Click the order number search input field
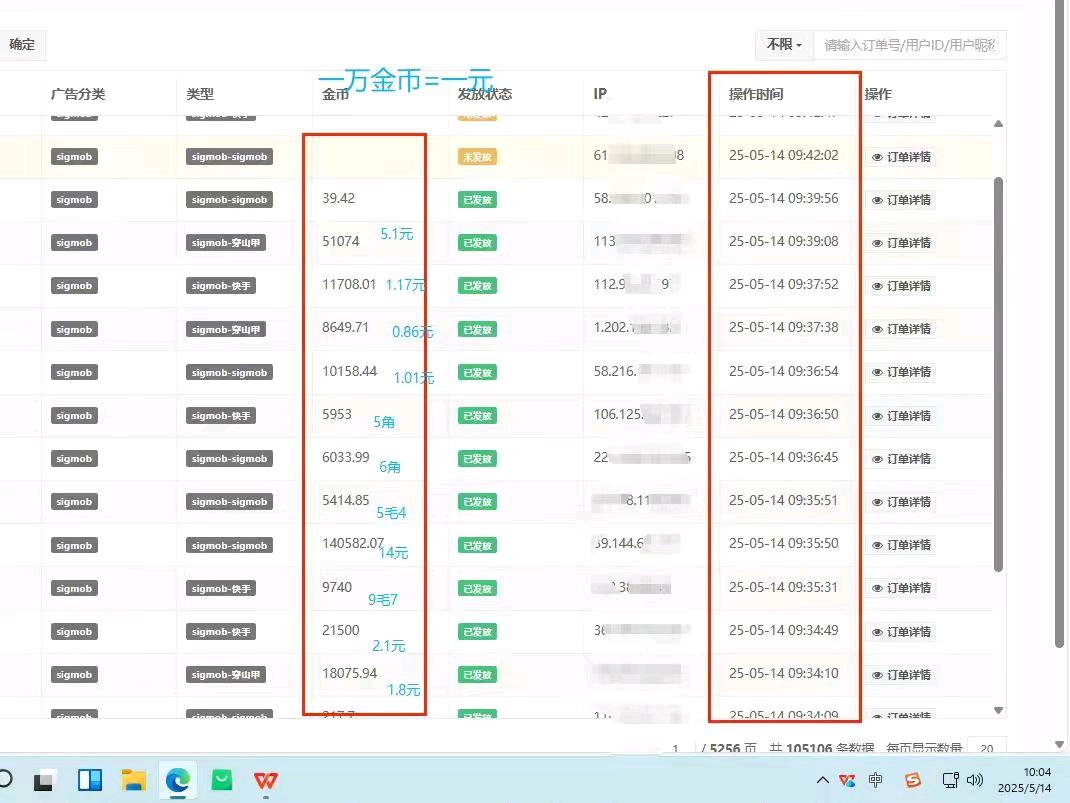 (910, 45)
